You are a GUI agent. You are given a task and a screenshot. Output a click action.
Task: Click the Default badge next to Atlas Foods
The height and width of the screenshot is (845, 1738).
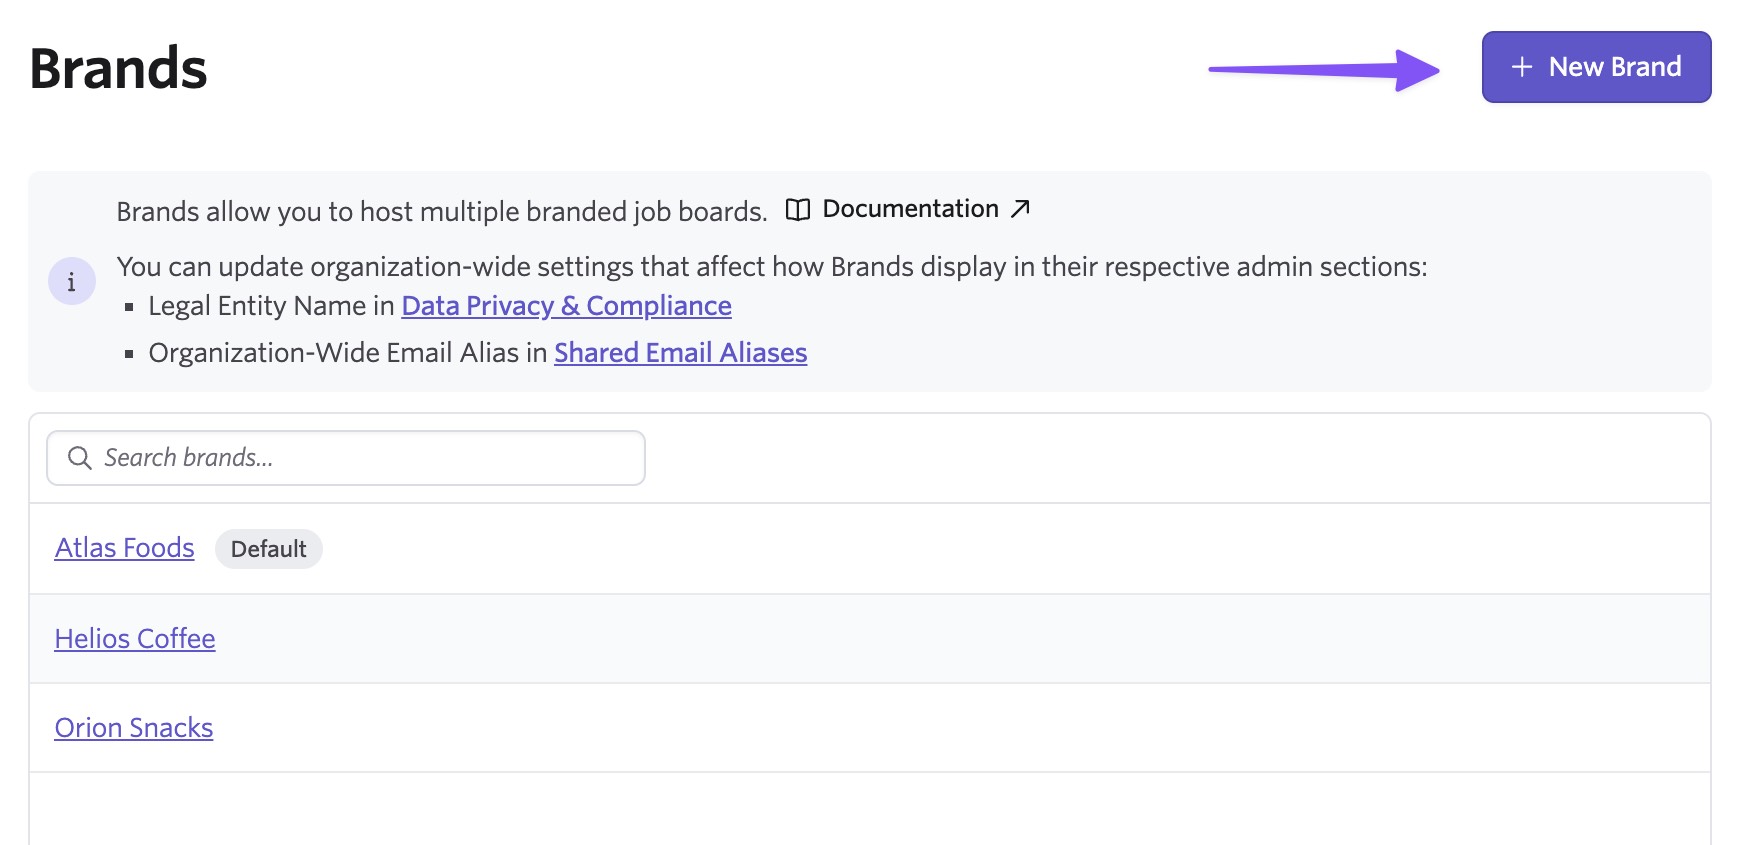(x=268, y=549)
